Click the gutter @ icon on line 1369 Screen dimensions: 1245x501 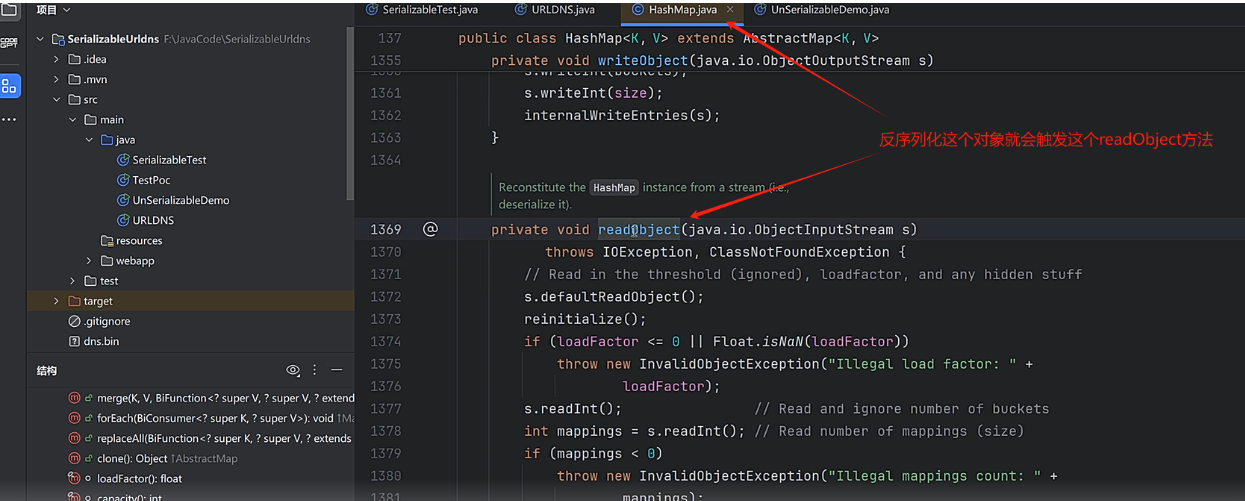[430, 229]
